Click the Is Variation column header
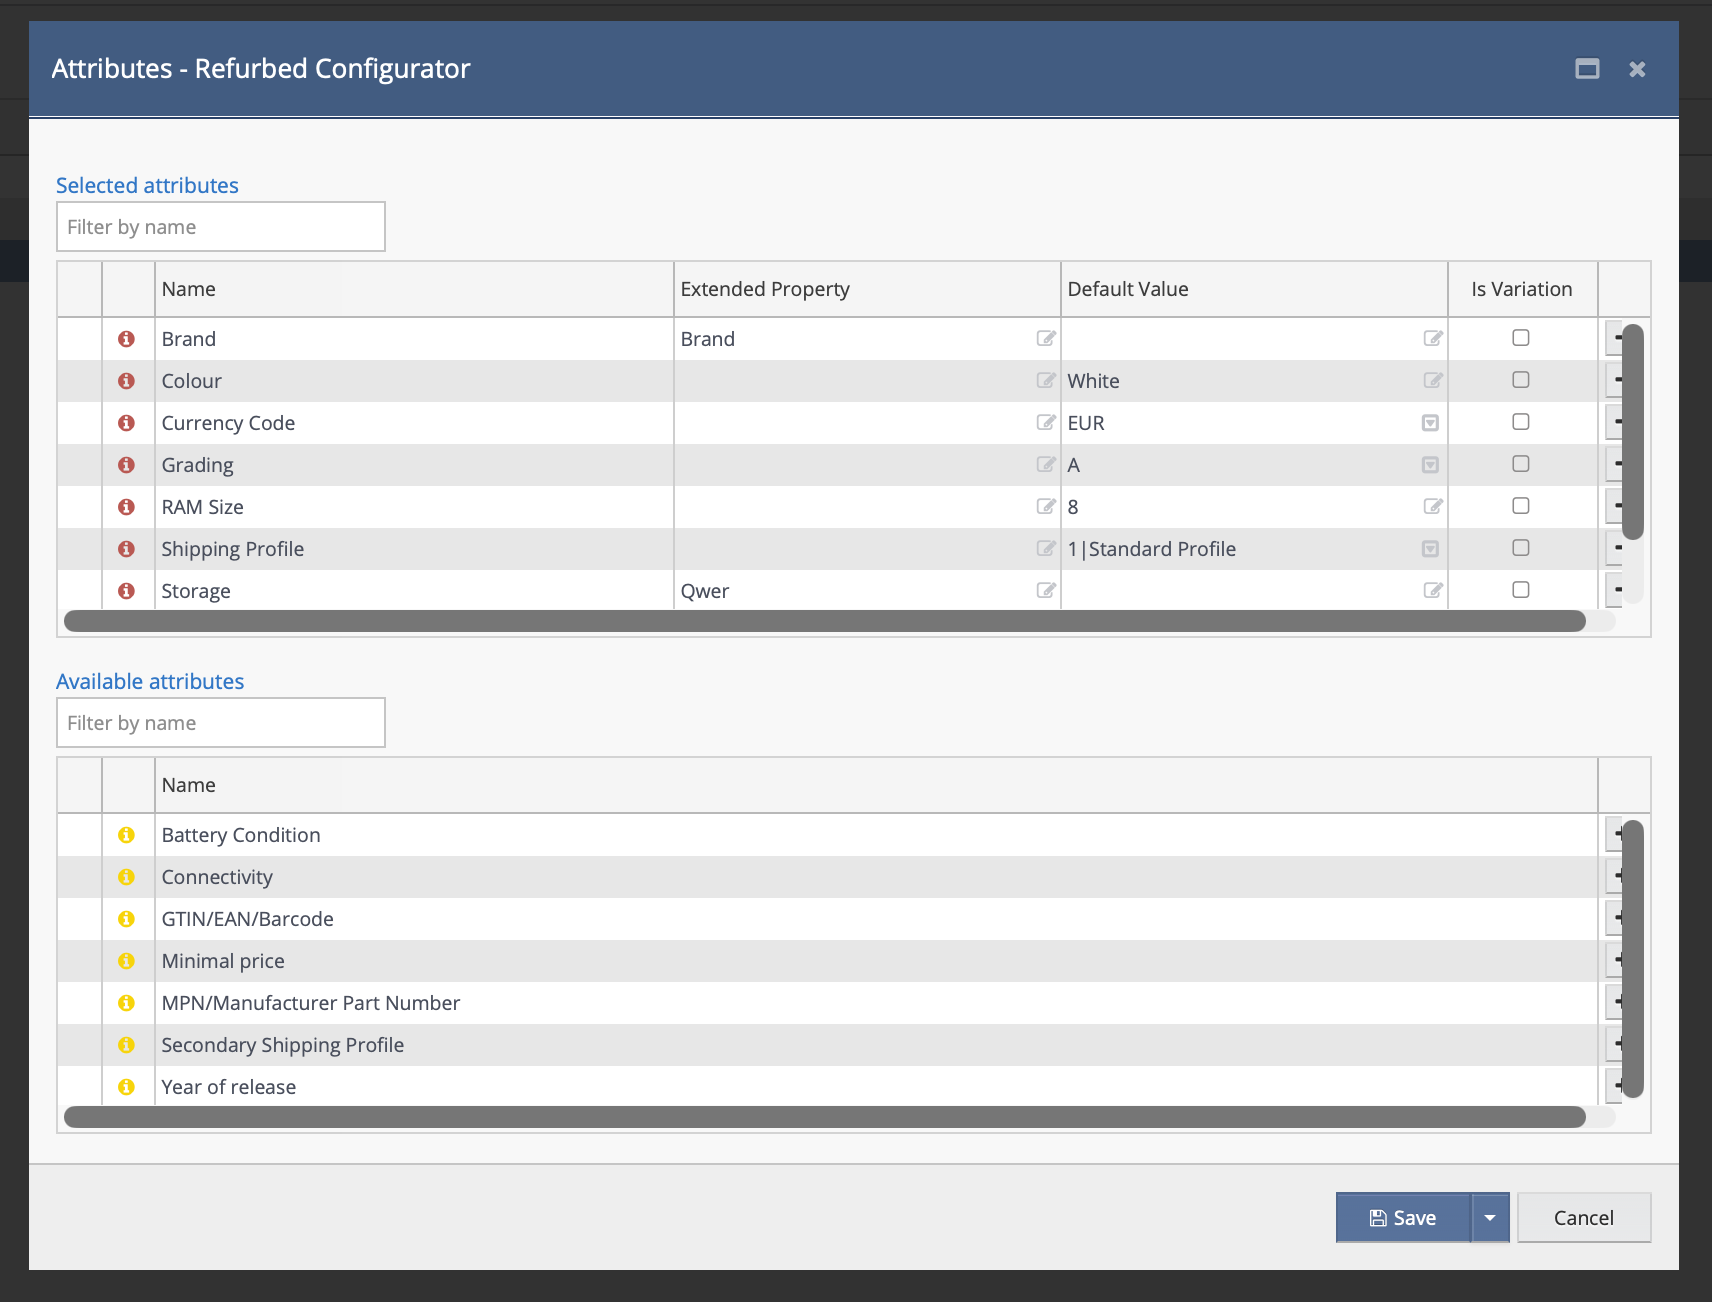Image resolution: width=1712 pixels, height=1302 pixels. 1522,289
